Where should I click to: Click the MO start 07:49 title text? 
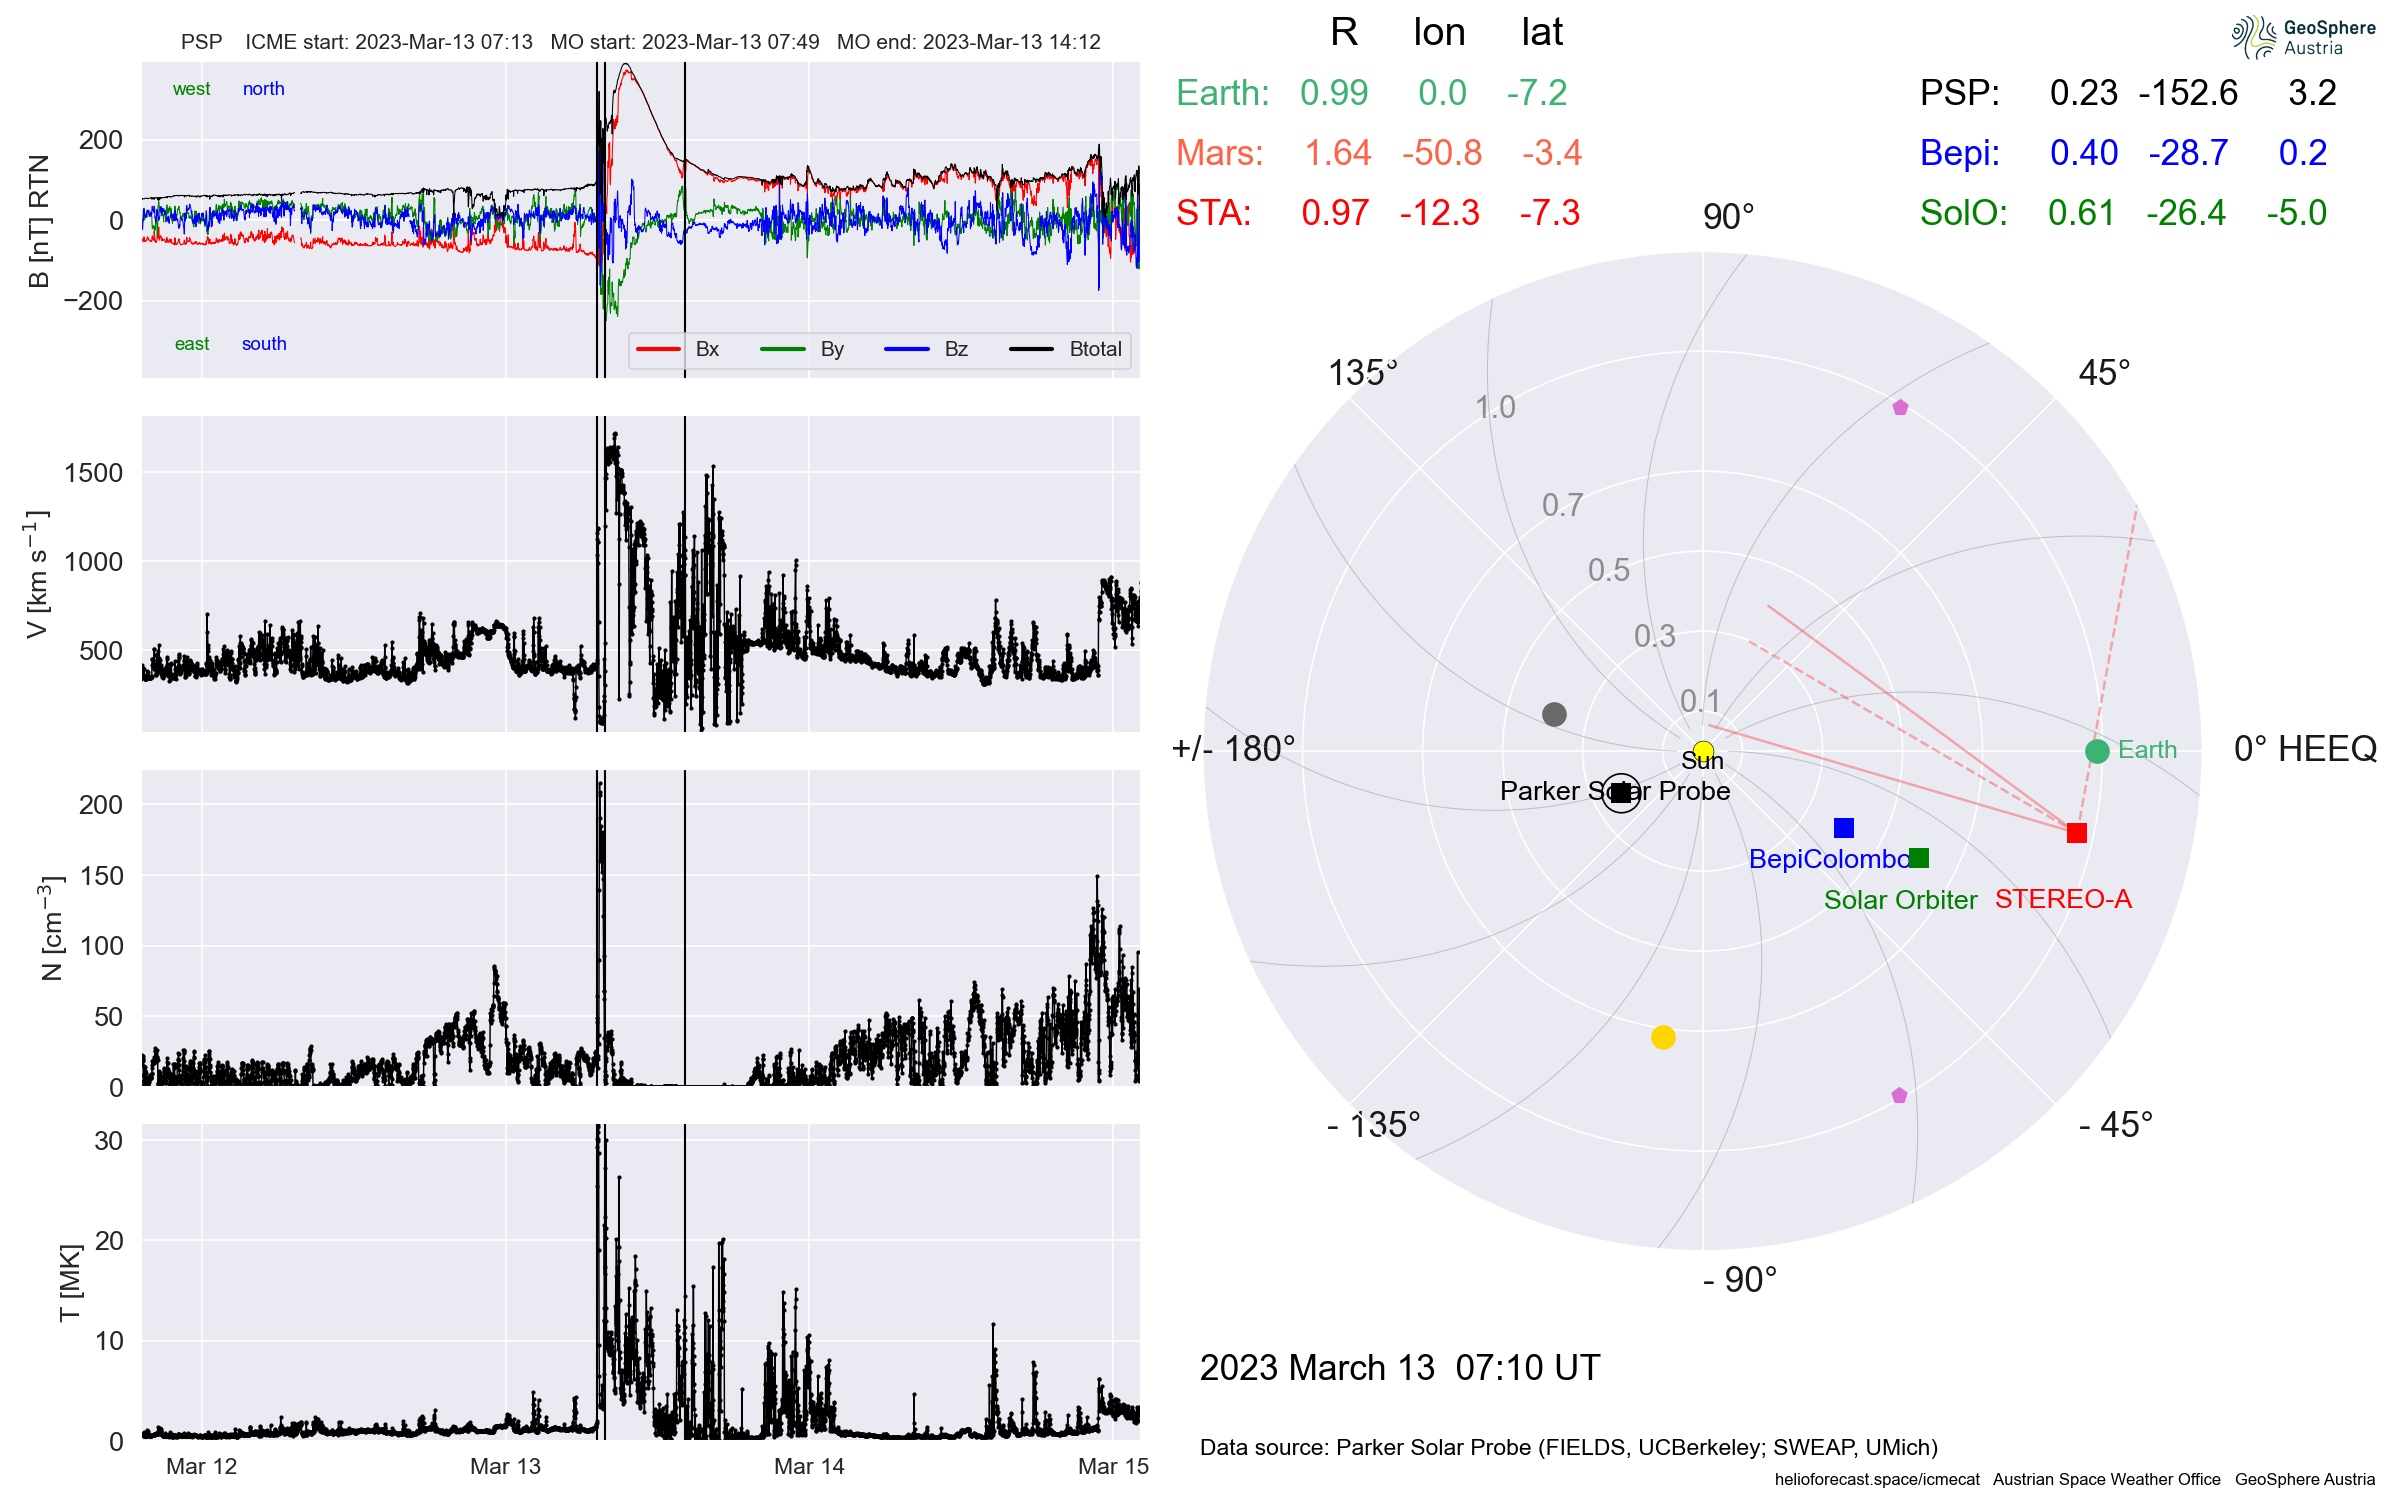(x=685, y=42)
